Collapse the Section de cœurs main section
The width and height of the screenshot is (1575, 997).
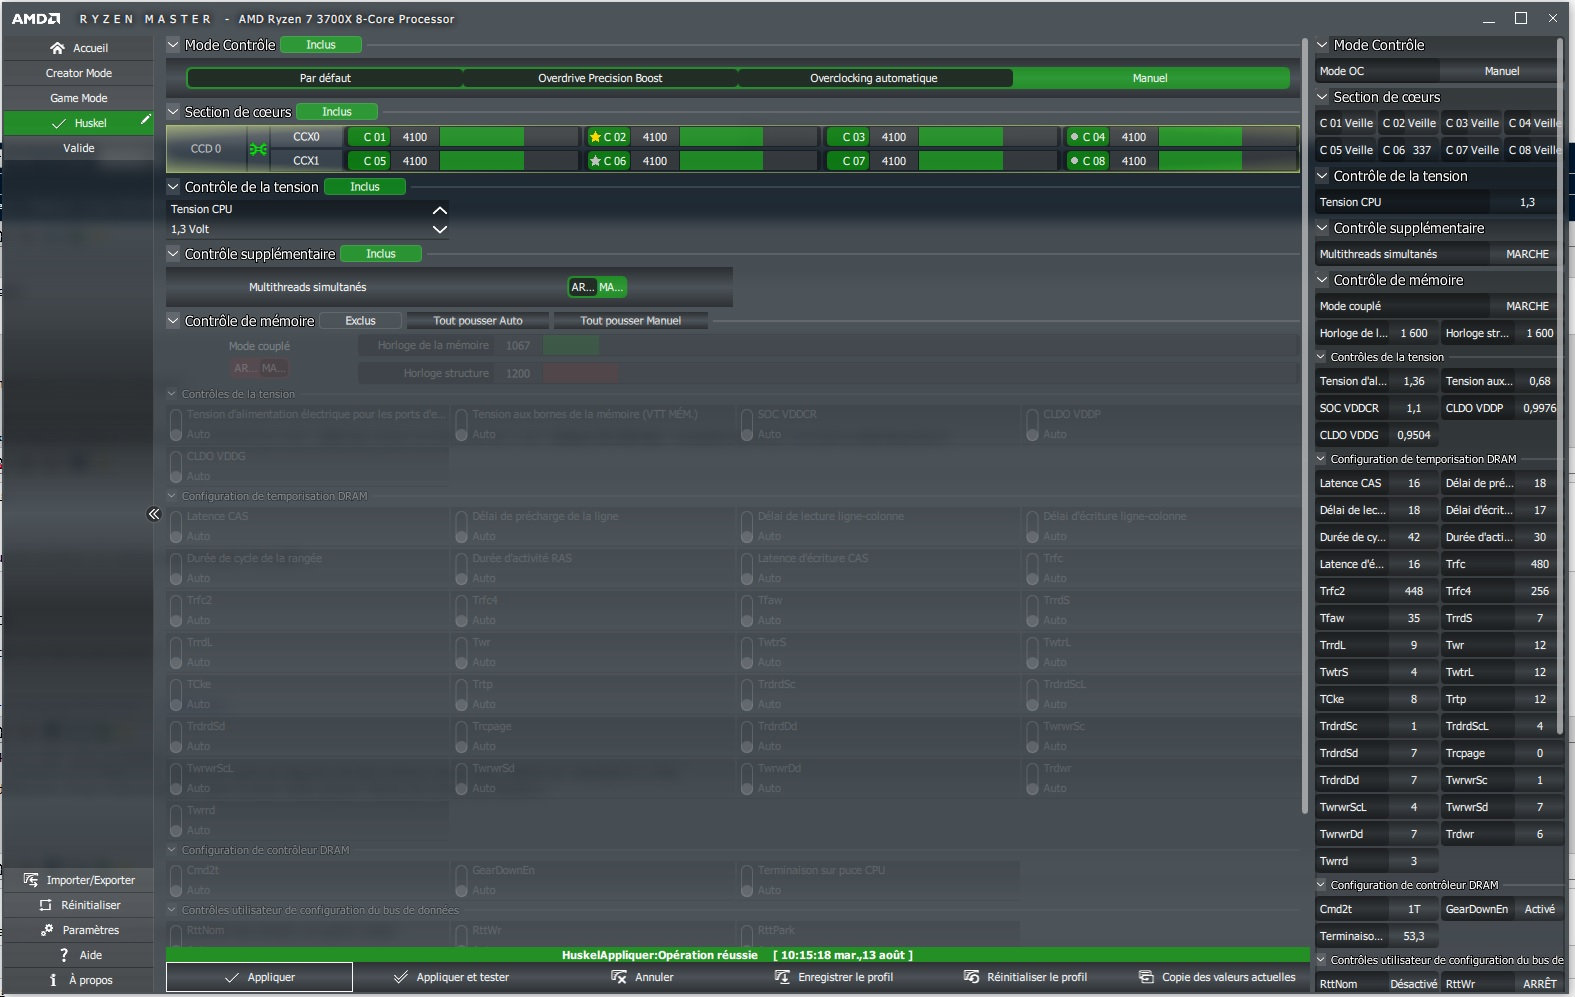click(173, 112)
